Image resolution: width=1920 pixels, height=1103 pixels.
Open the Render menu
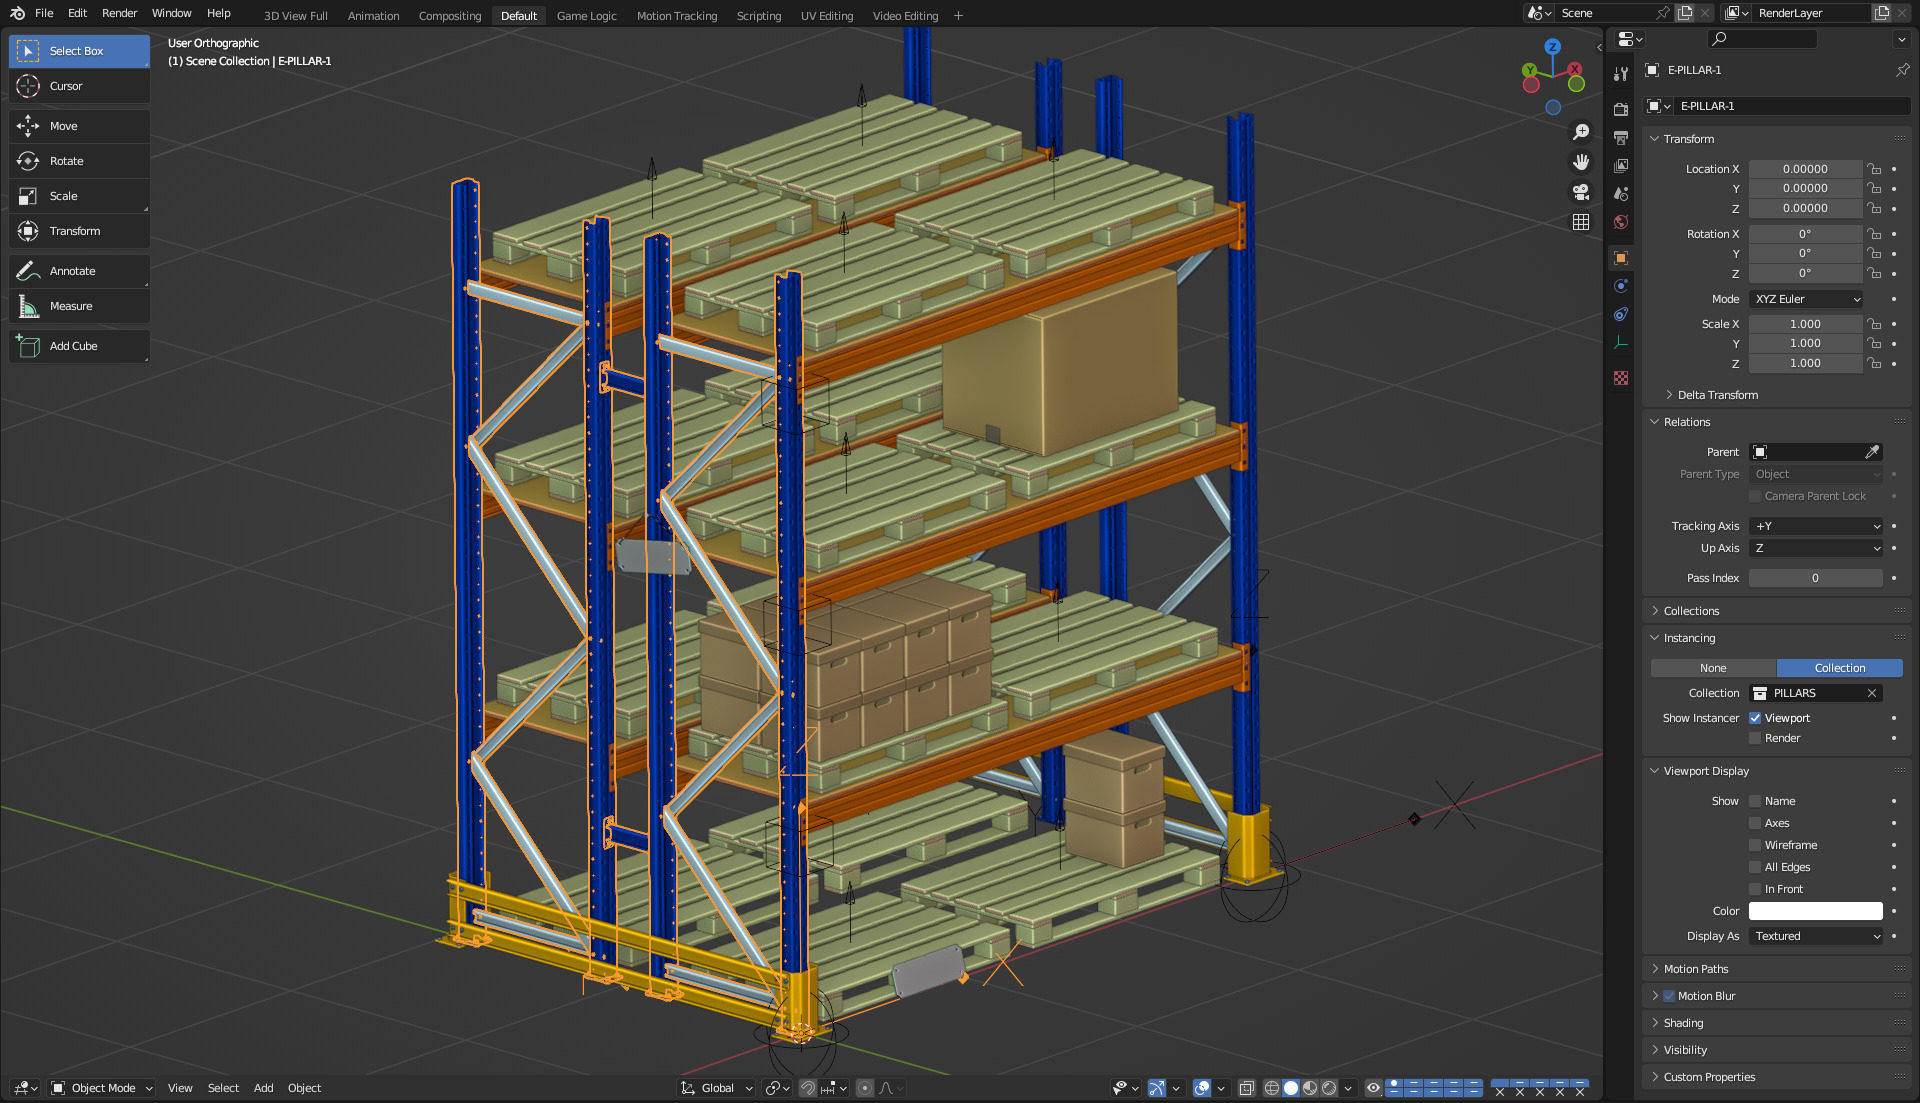pyautogui.click(x=119, y=13)
